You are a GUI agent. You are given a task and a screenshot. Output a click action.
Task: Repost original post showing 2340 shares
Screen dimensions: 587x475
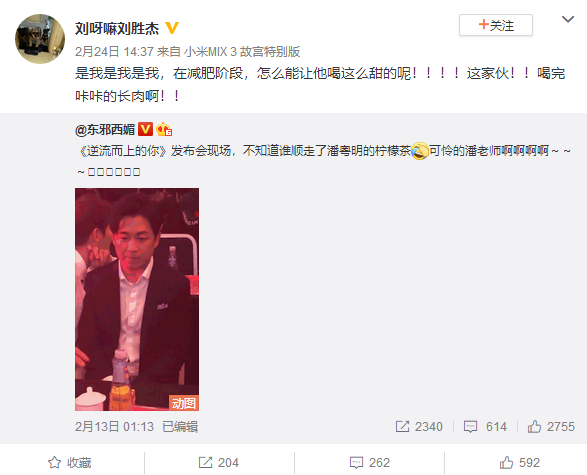419,427
